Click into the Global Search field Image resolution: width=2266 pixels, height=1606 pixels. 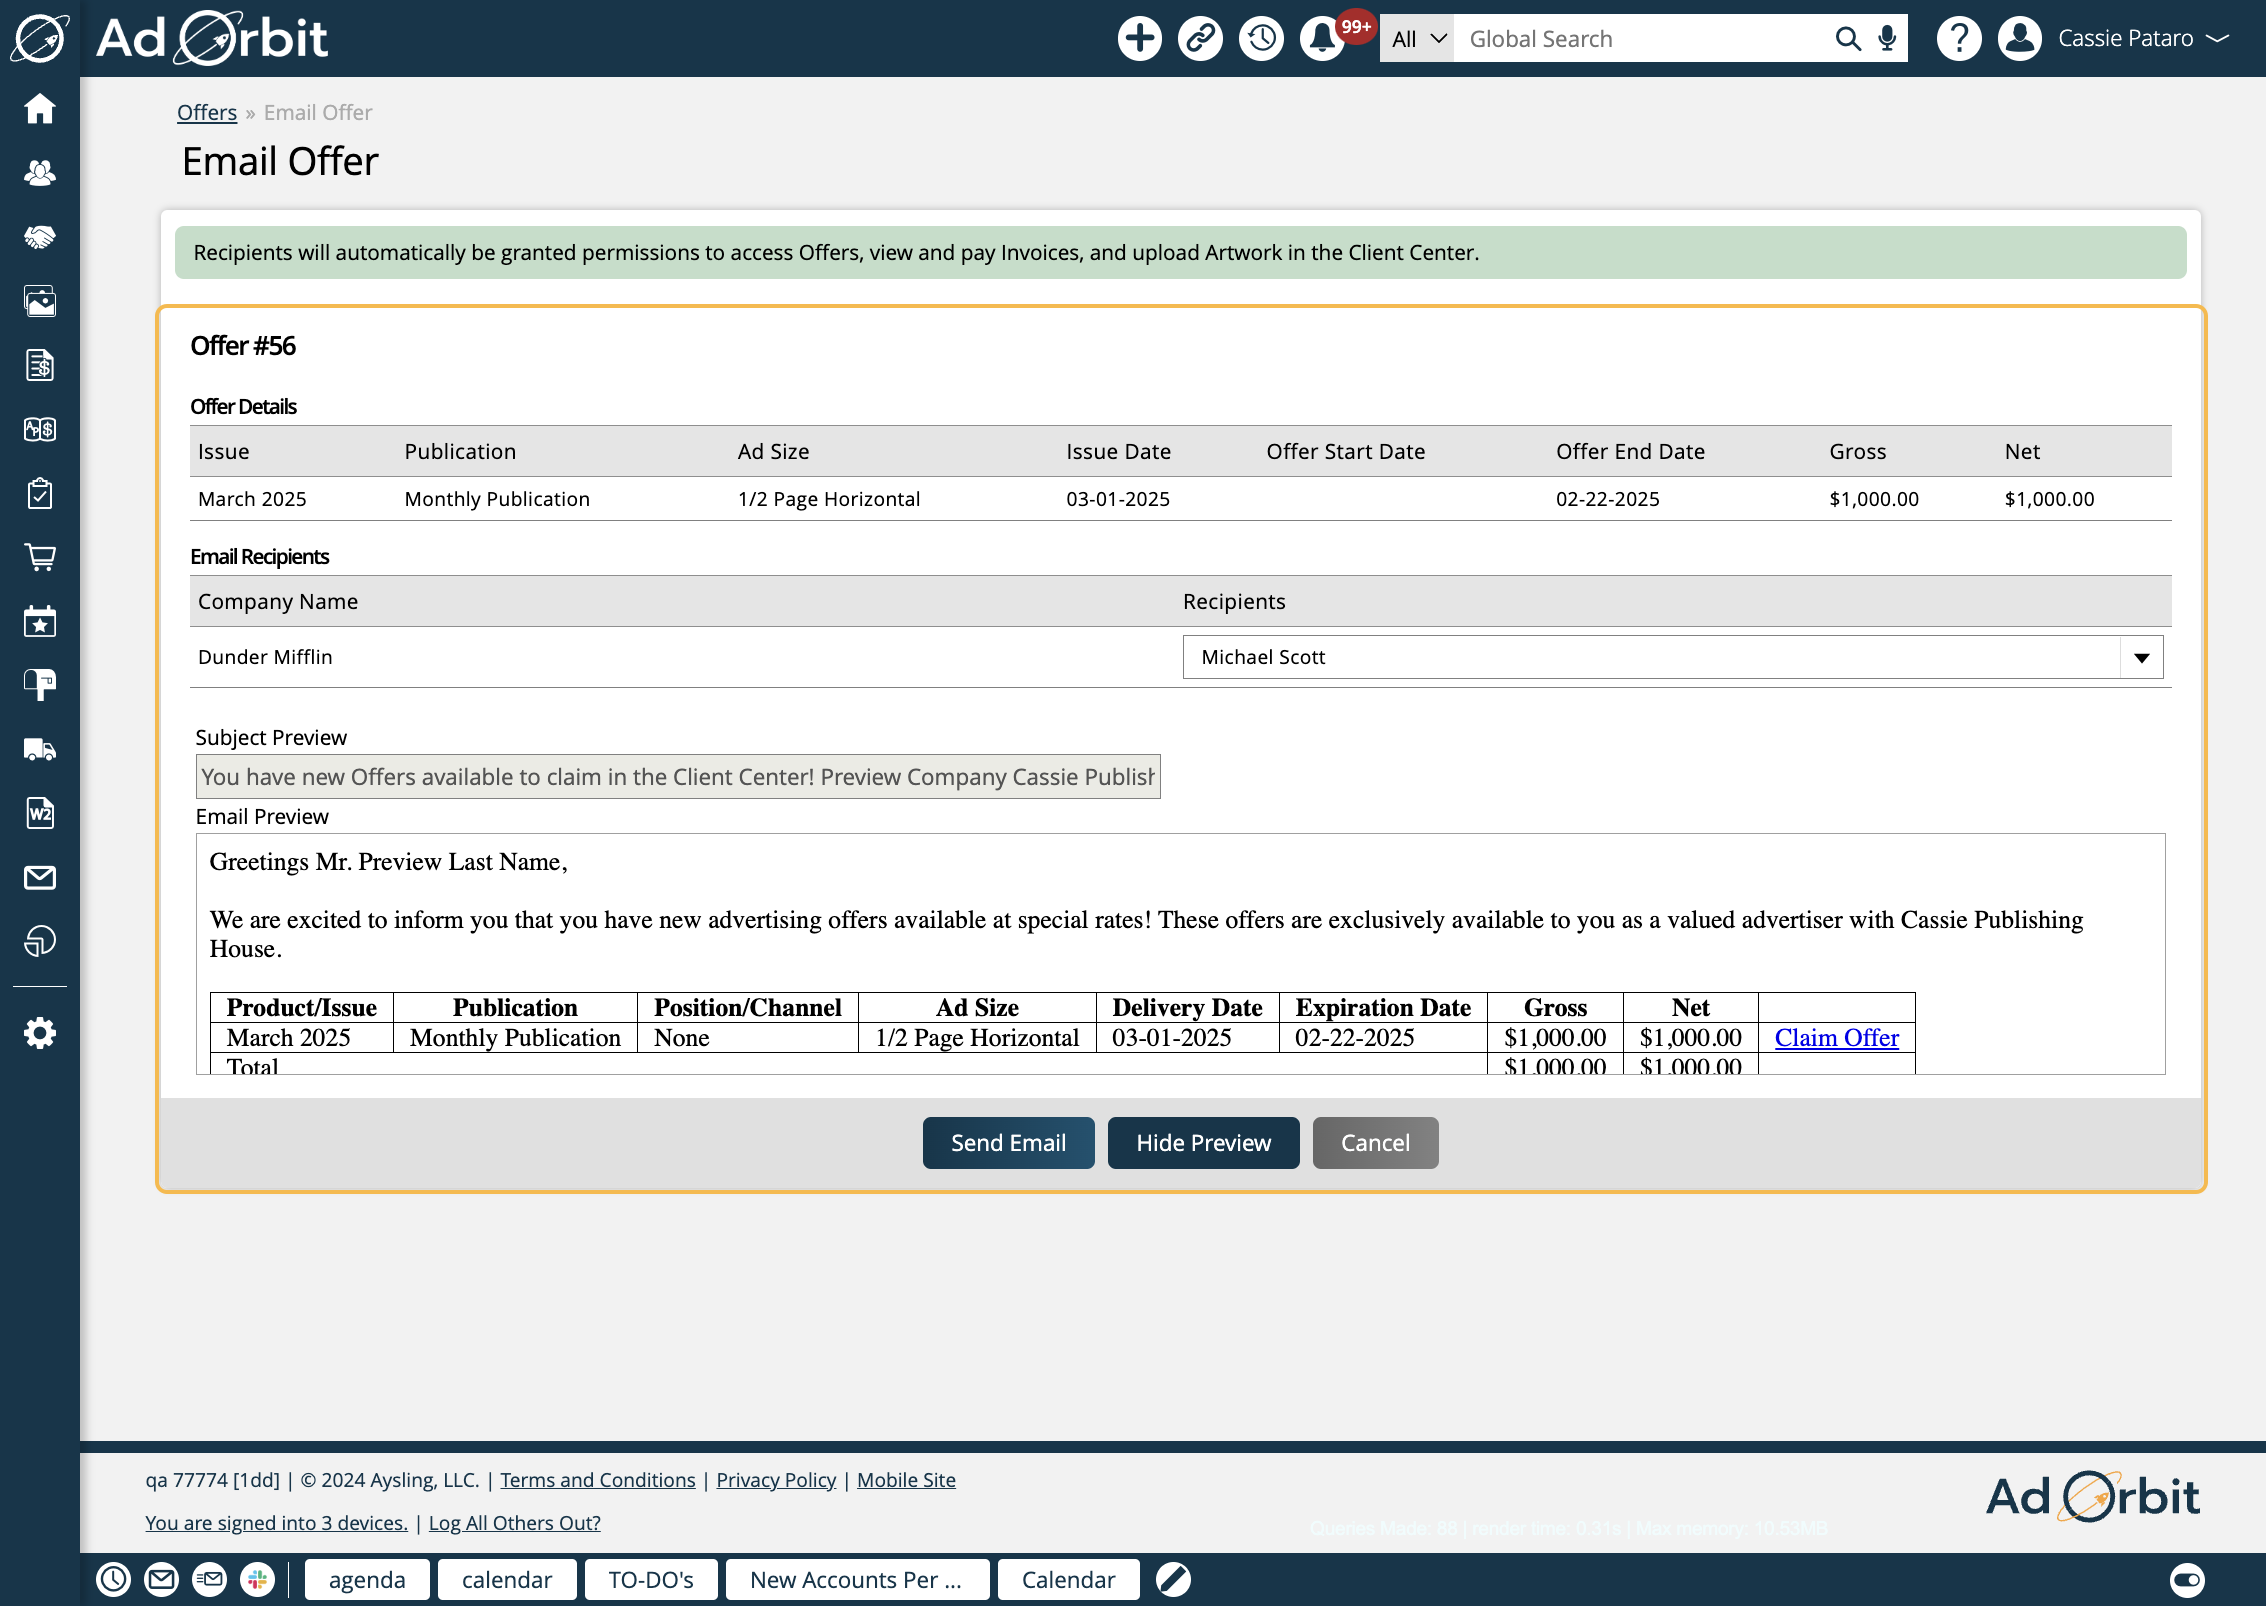(1640, 39)
